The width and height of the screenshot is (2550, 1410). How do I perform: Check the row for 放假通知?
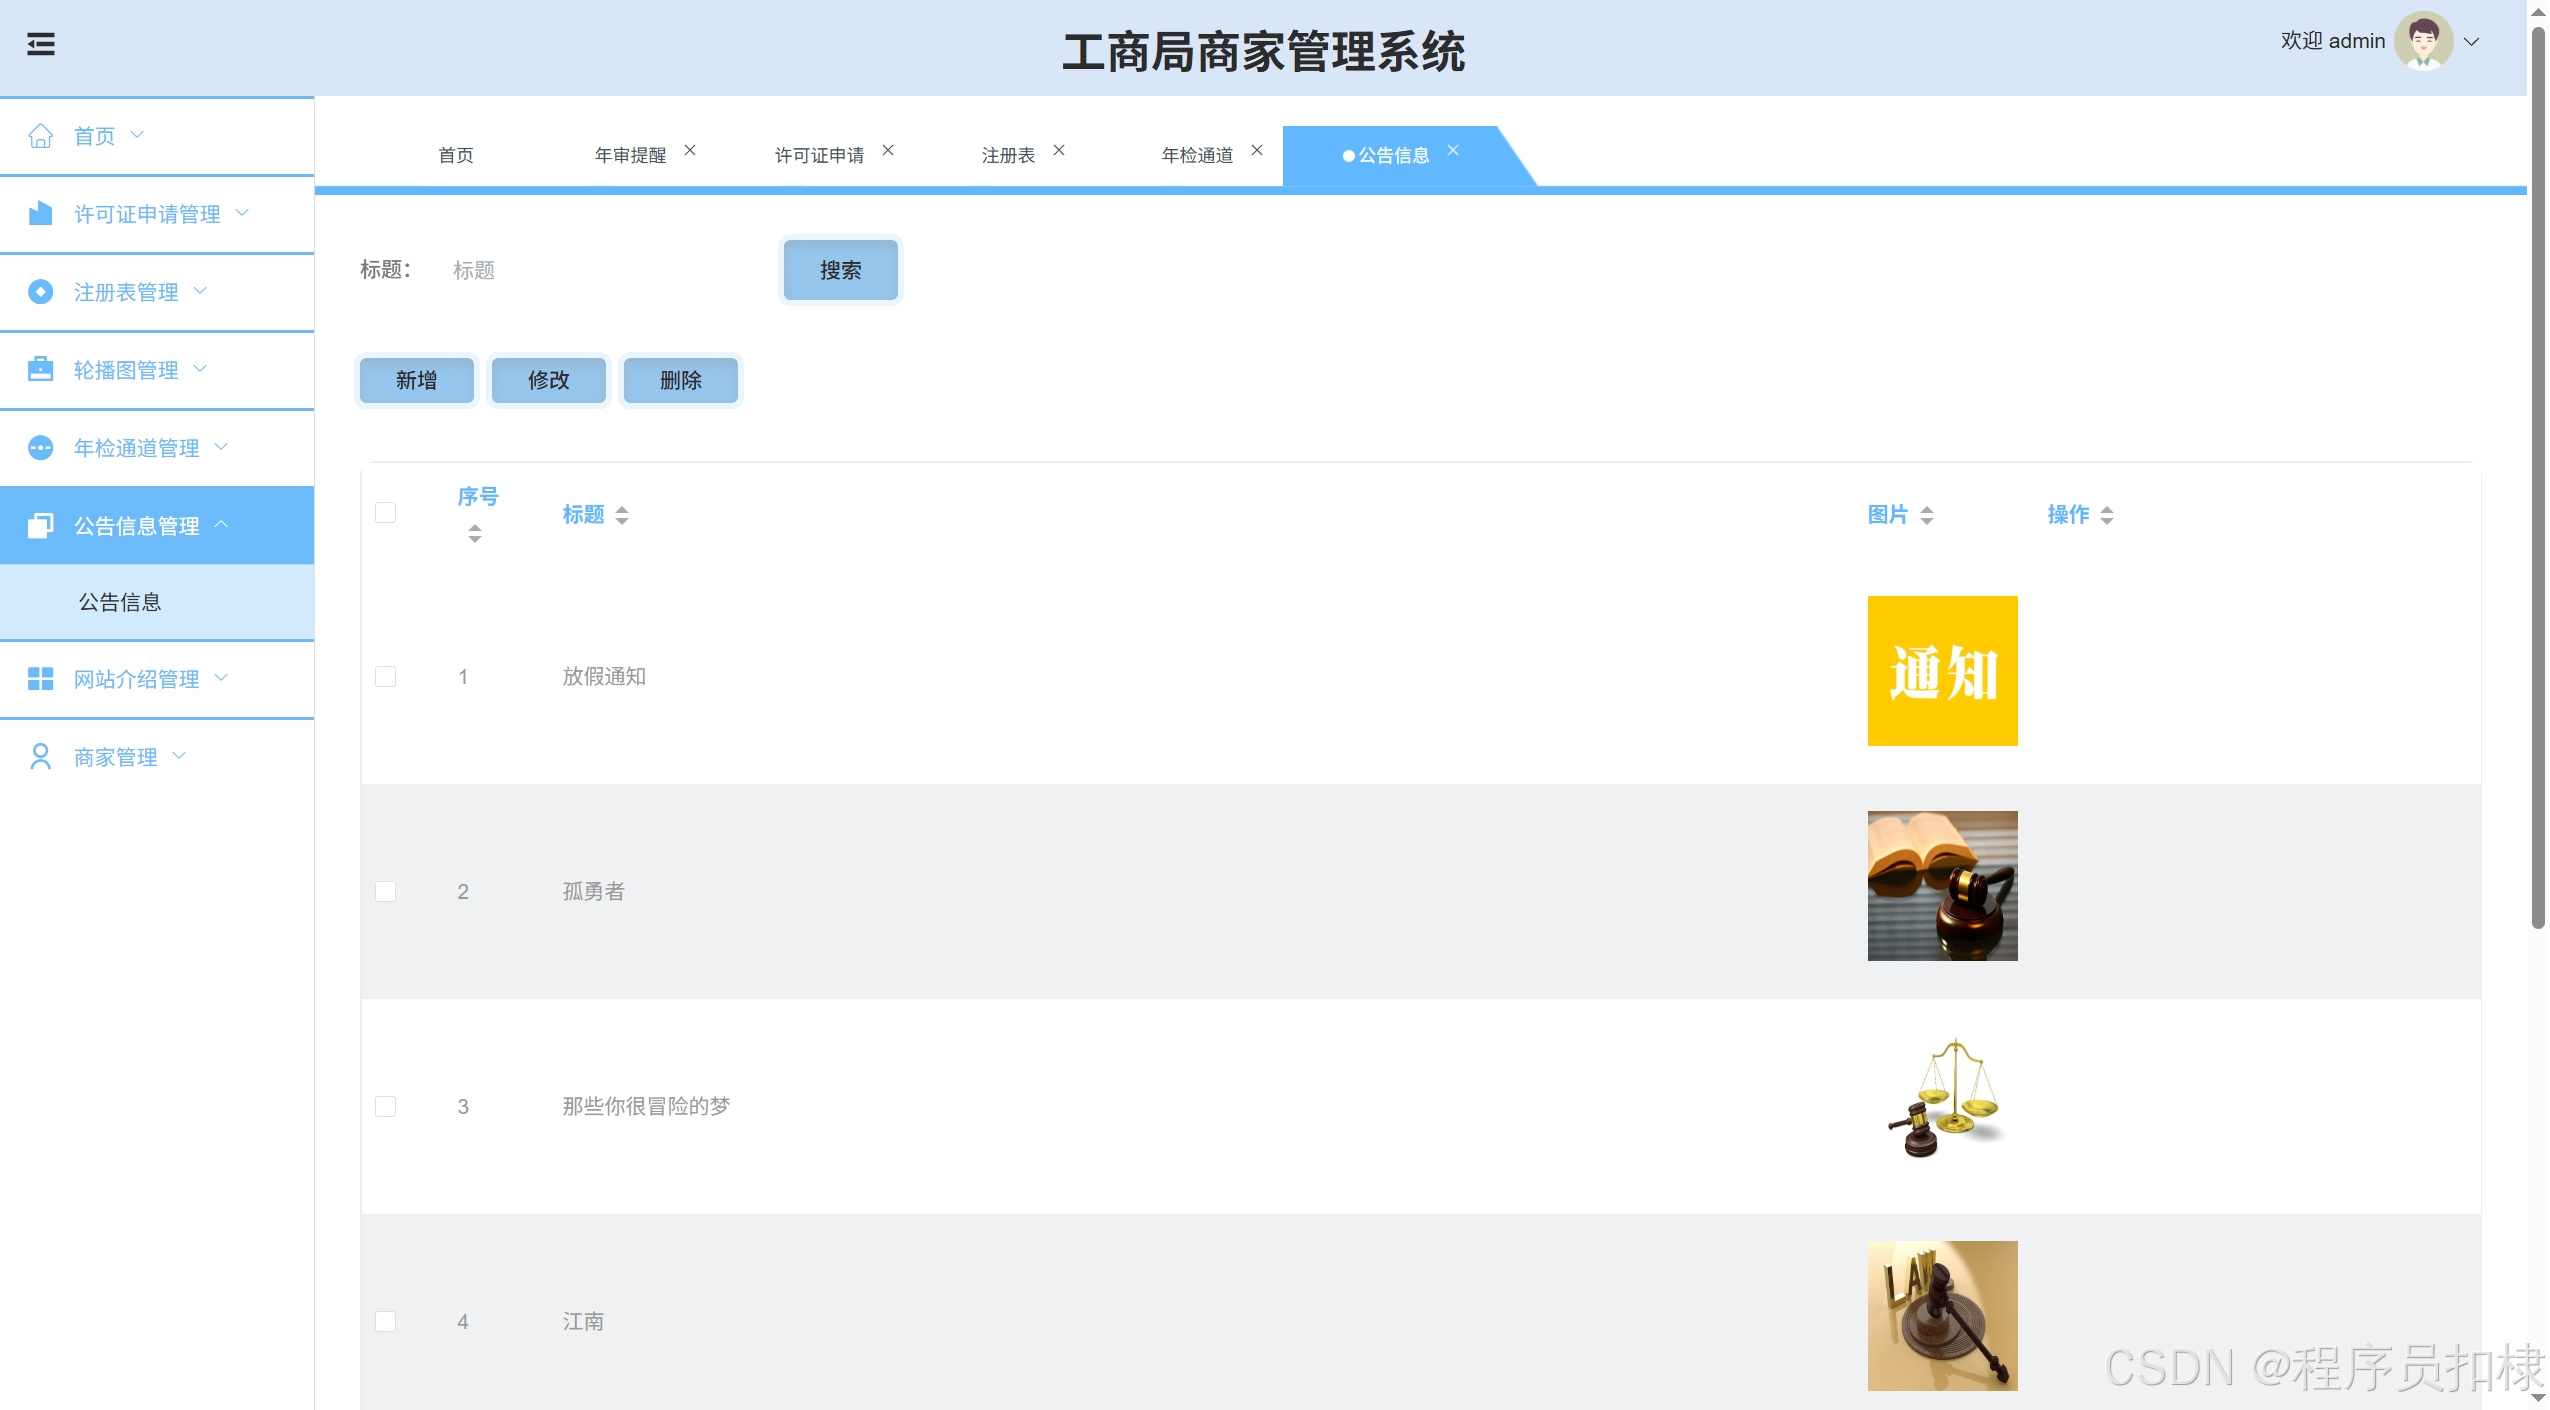click(386, 677)
